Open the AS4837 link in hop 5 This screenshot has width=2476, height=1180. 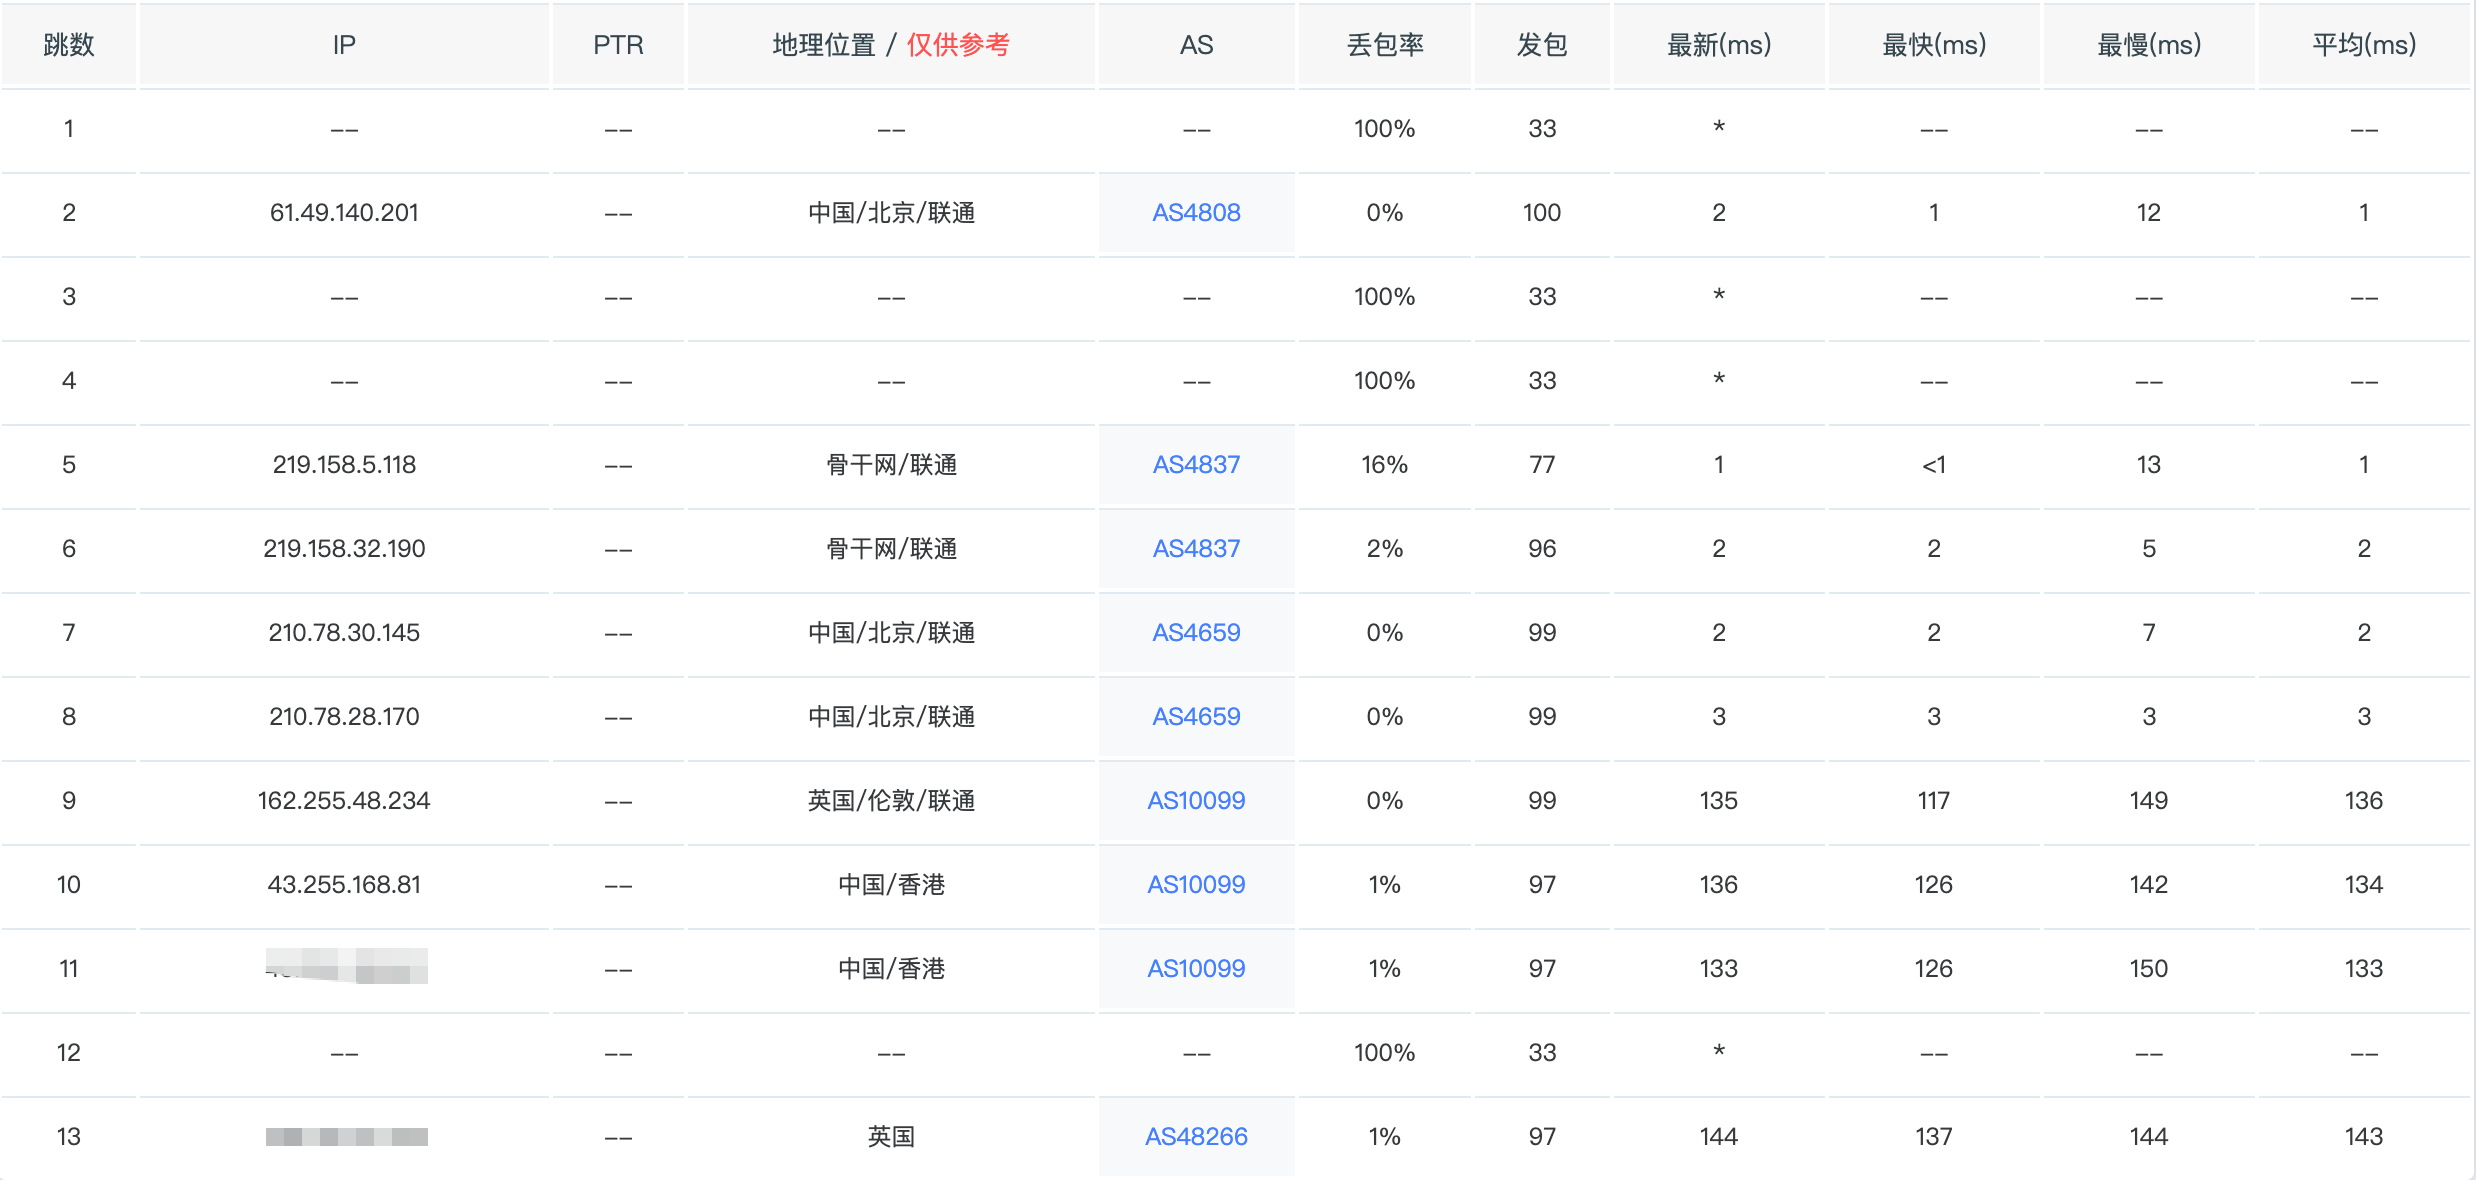(x=1196, y=465)
